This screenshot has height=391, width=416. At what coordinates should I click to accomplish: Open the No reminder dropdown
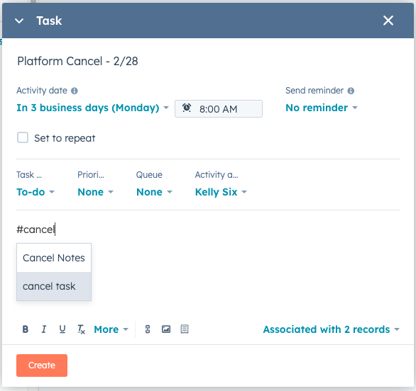point(321,108)
